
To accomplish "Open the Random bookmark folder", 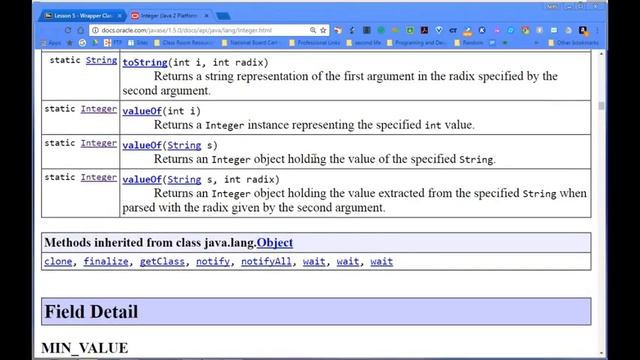I will [469, 42].
